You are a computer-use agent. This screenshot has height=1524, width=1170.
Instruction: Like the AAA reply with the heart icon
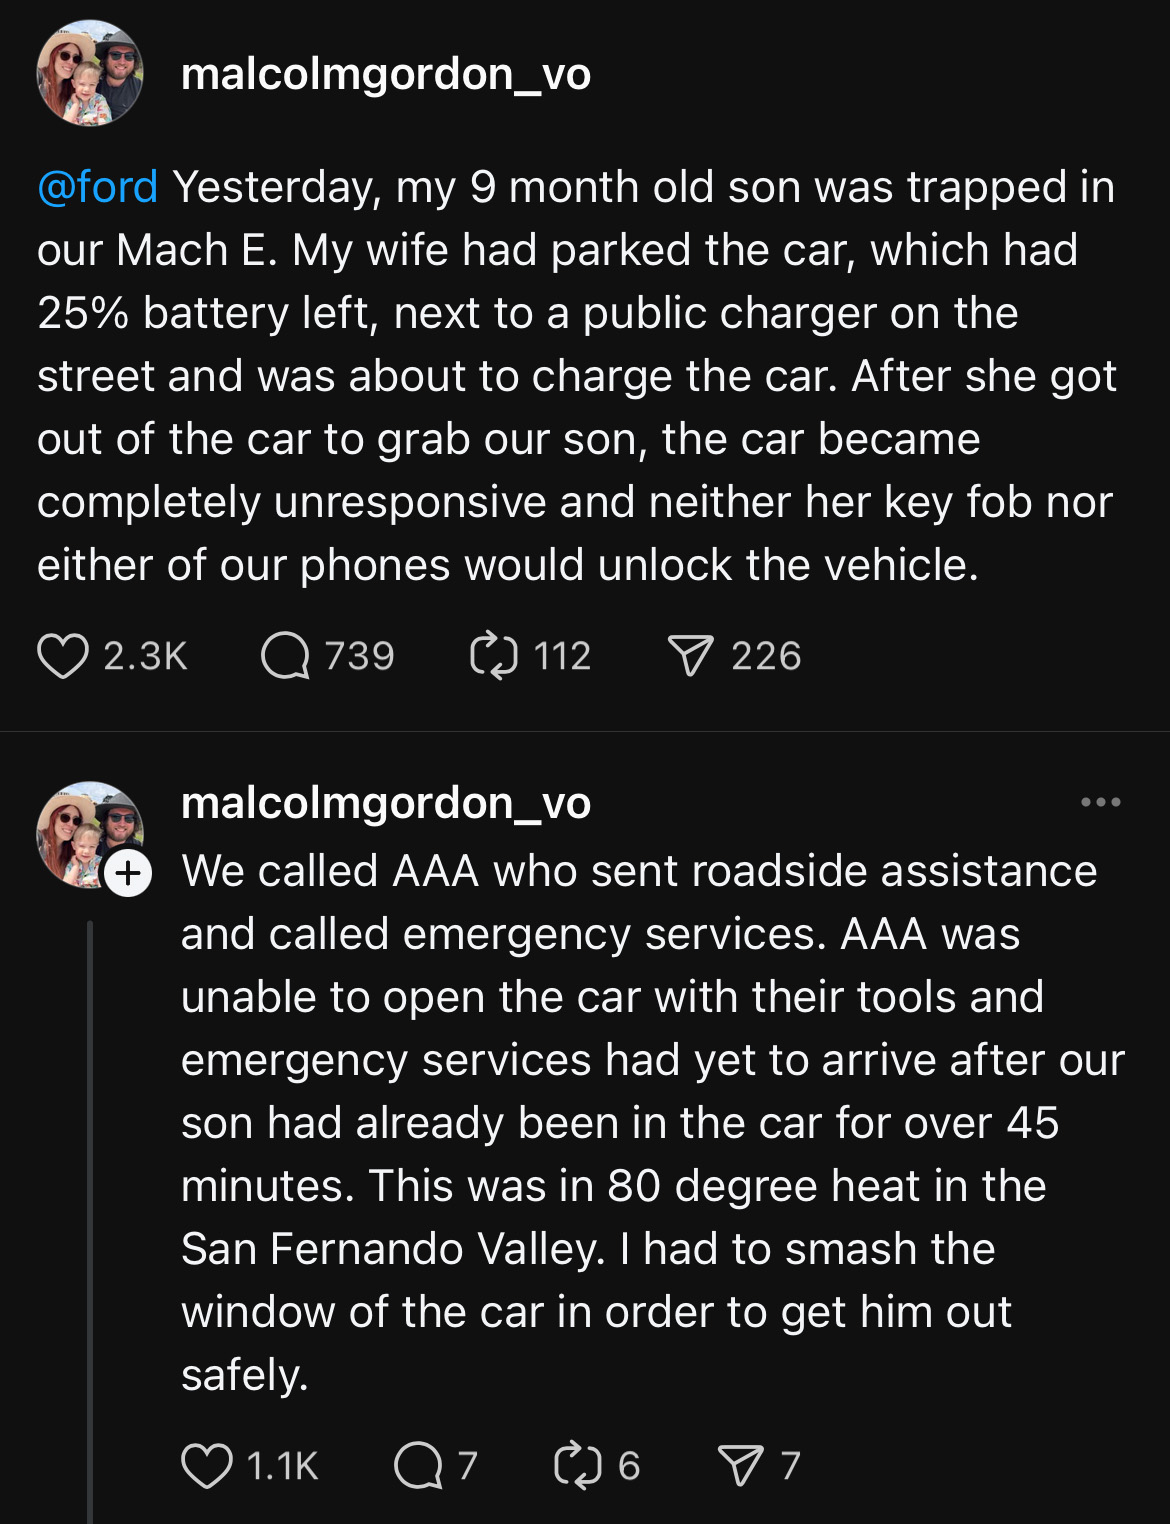tap(206, 1466)
